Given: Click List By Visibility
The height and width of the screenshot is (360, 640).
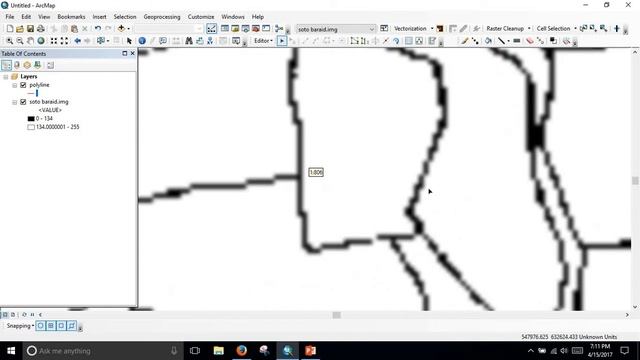Looking at the screenshot, I should (27, 65).
